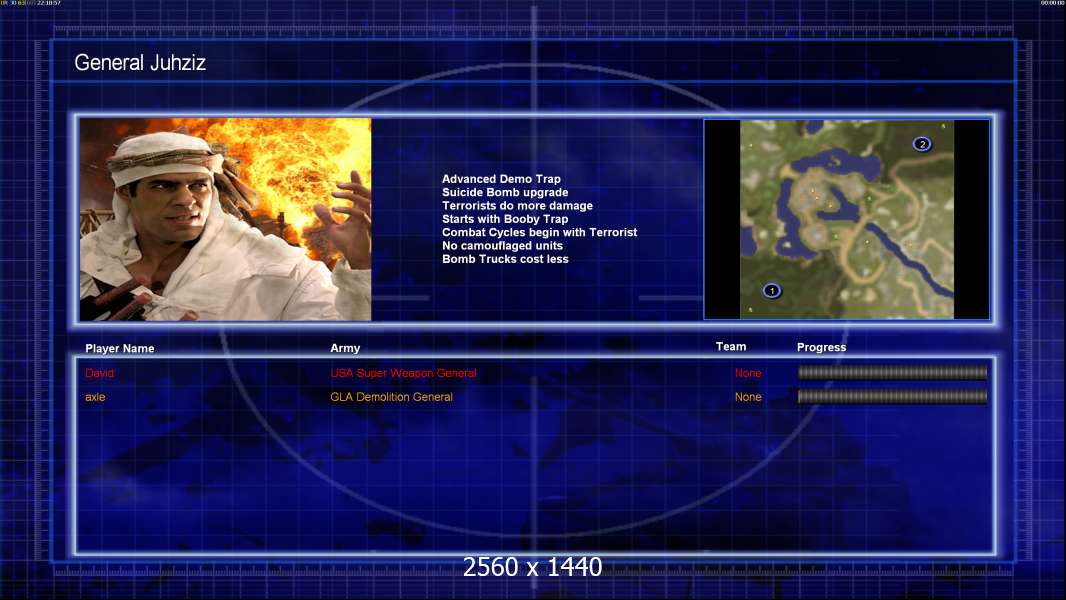Click axle's team value 'None'
Image resolution: width=1066 pixels, height=600 pixels.
pos(748,397)
